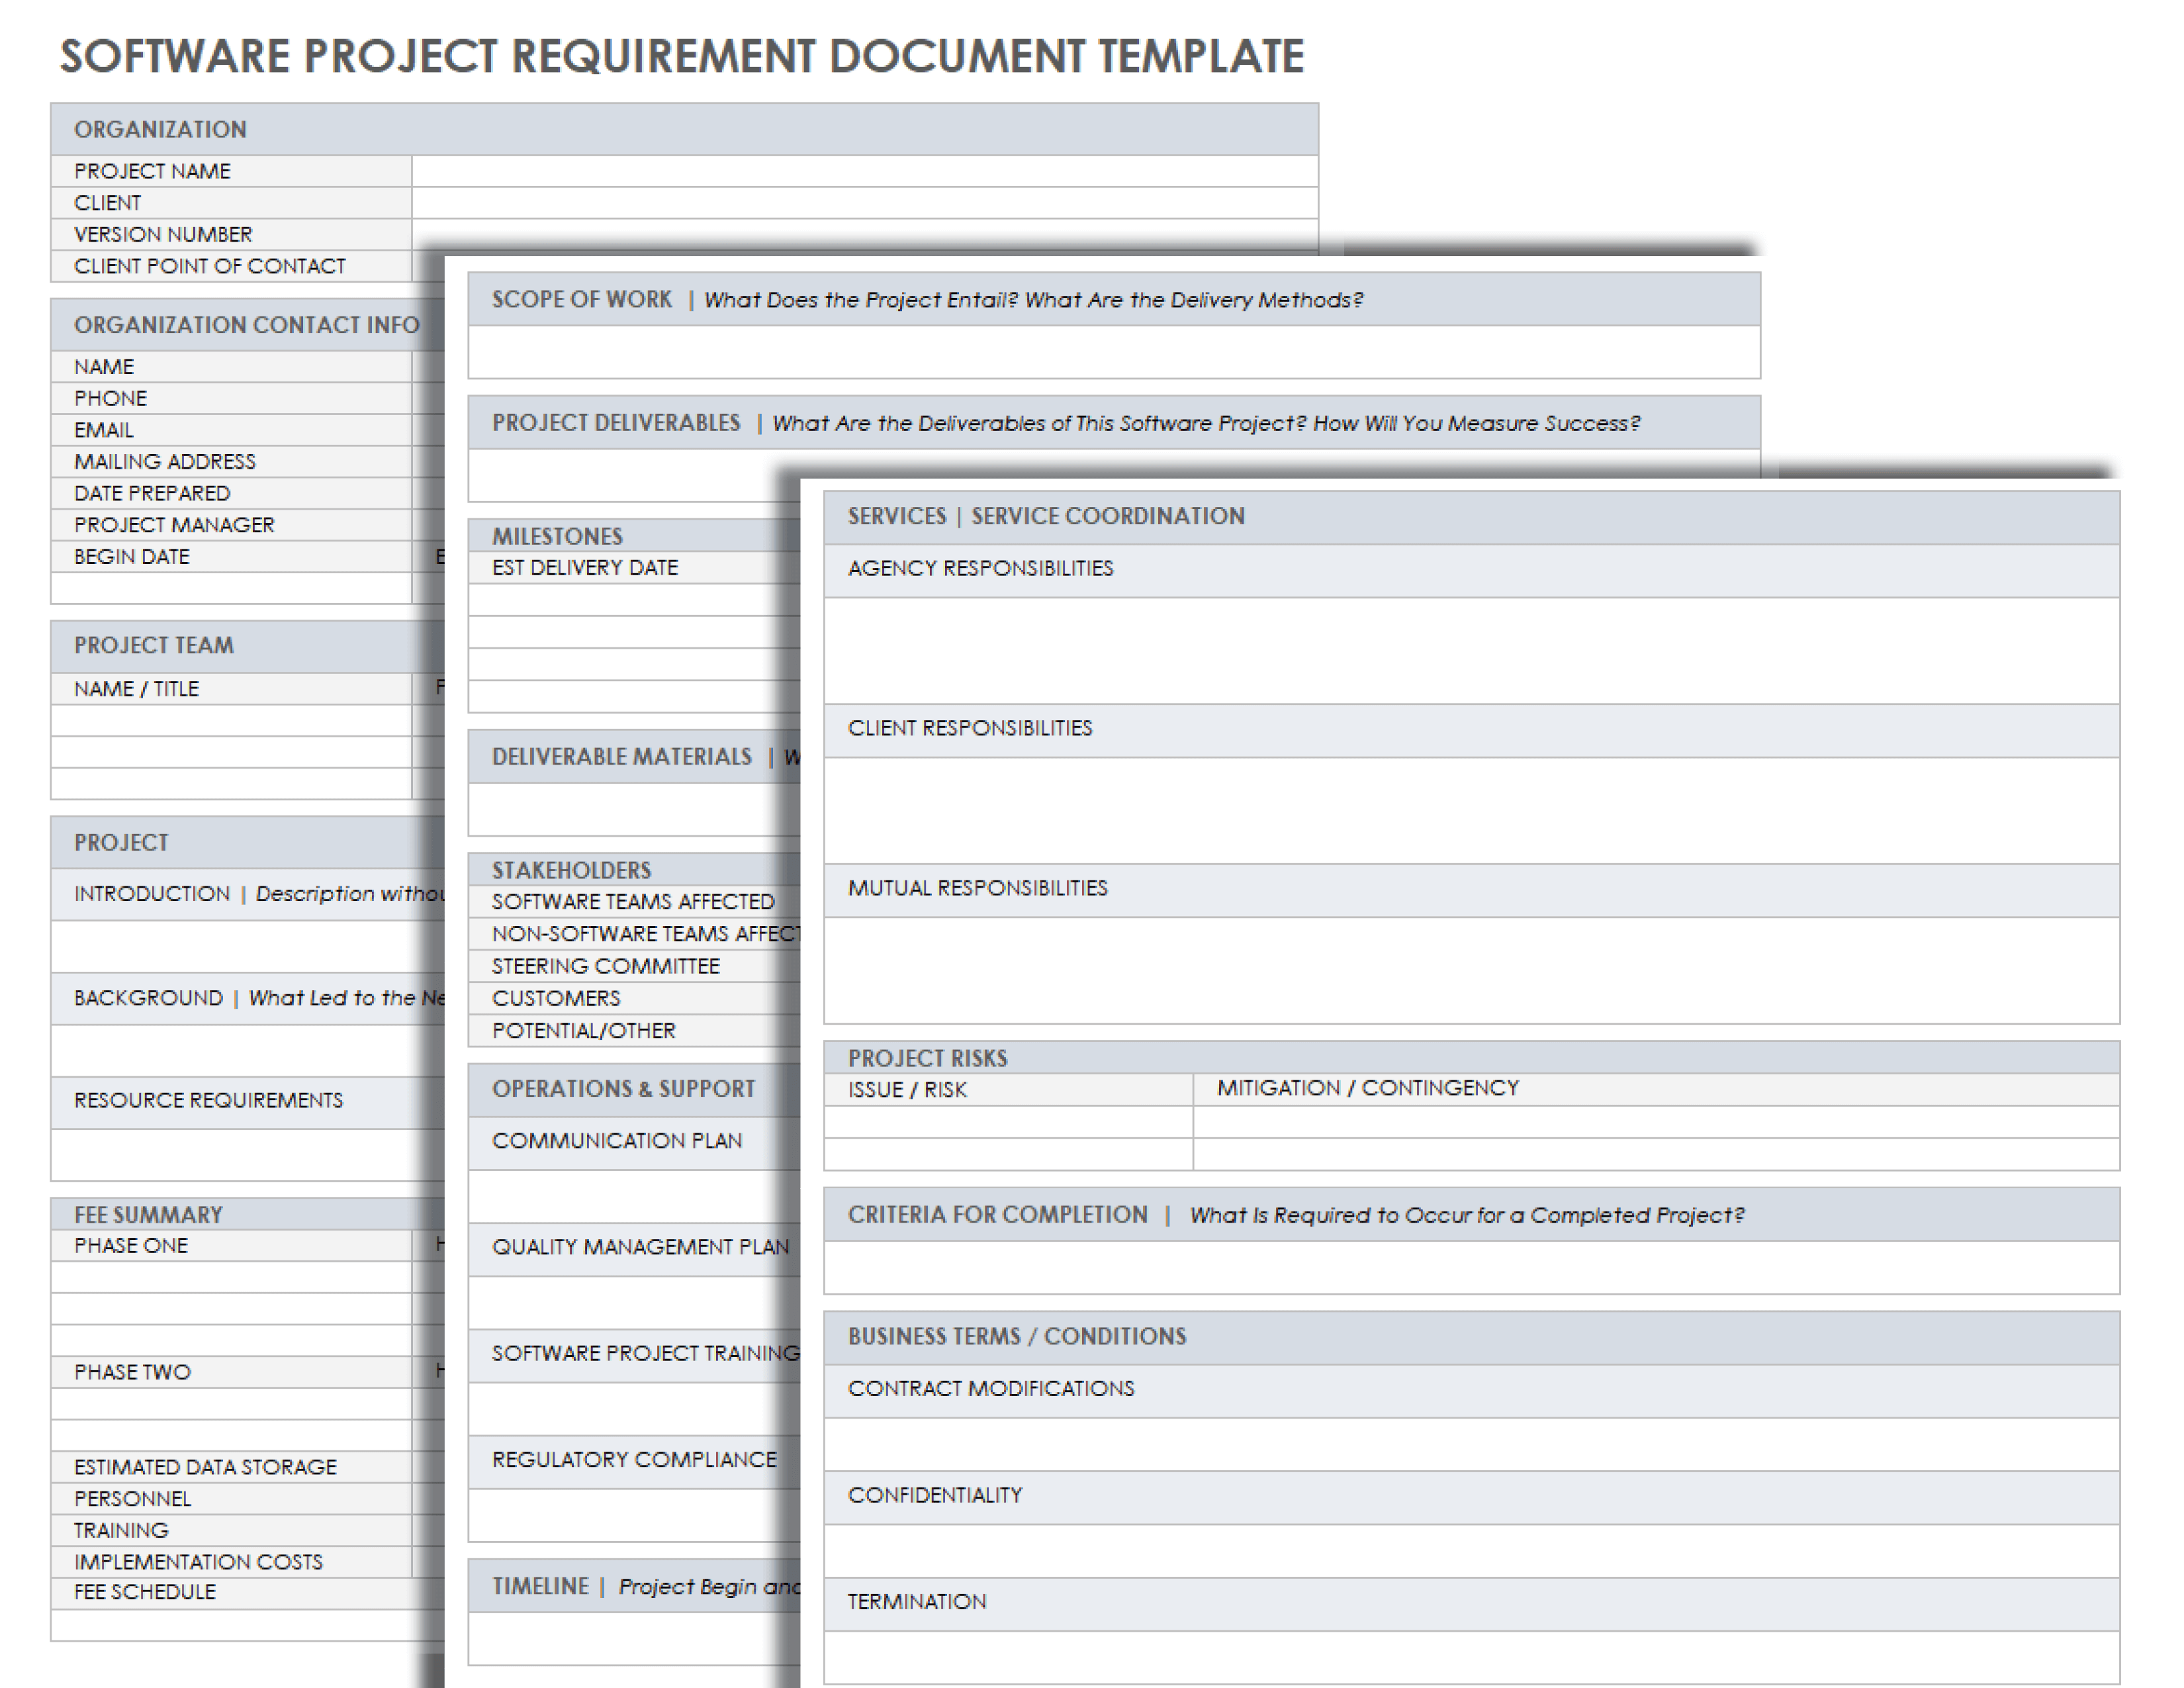Select MITIGATION / CONTINGENCY column header

[x=1367, y=1088]
